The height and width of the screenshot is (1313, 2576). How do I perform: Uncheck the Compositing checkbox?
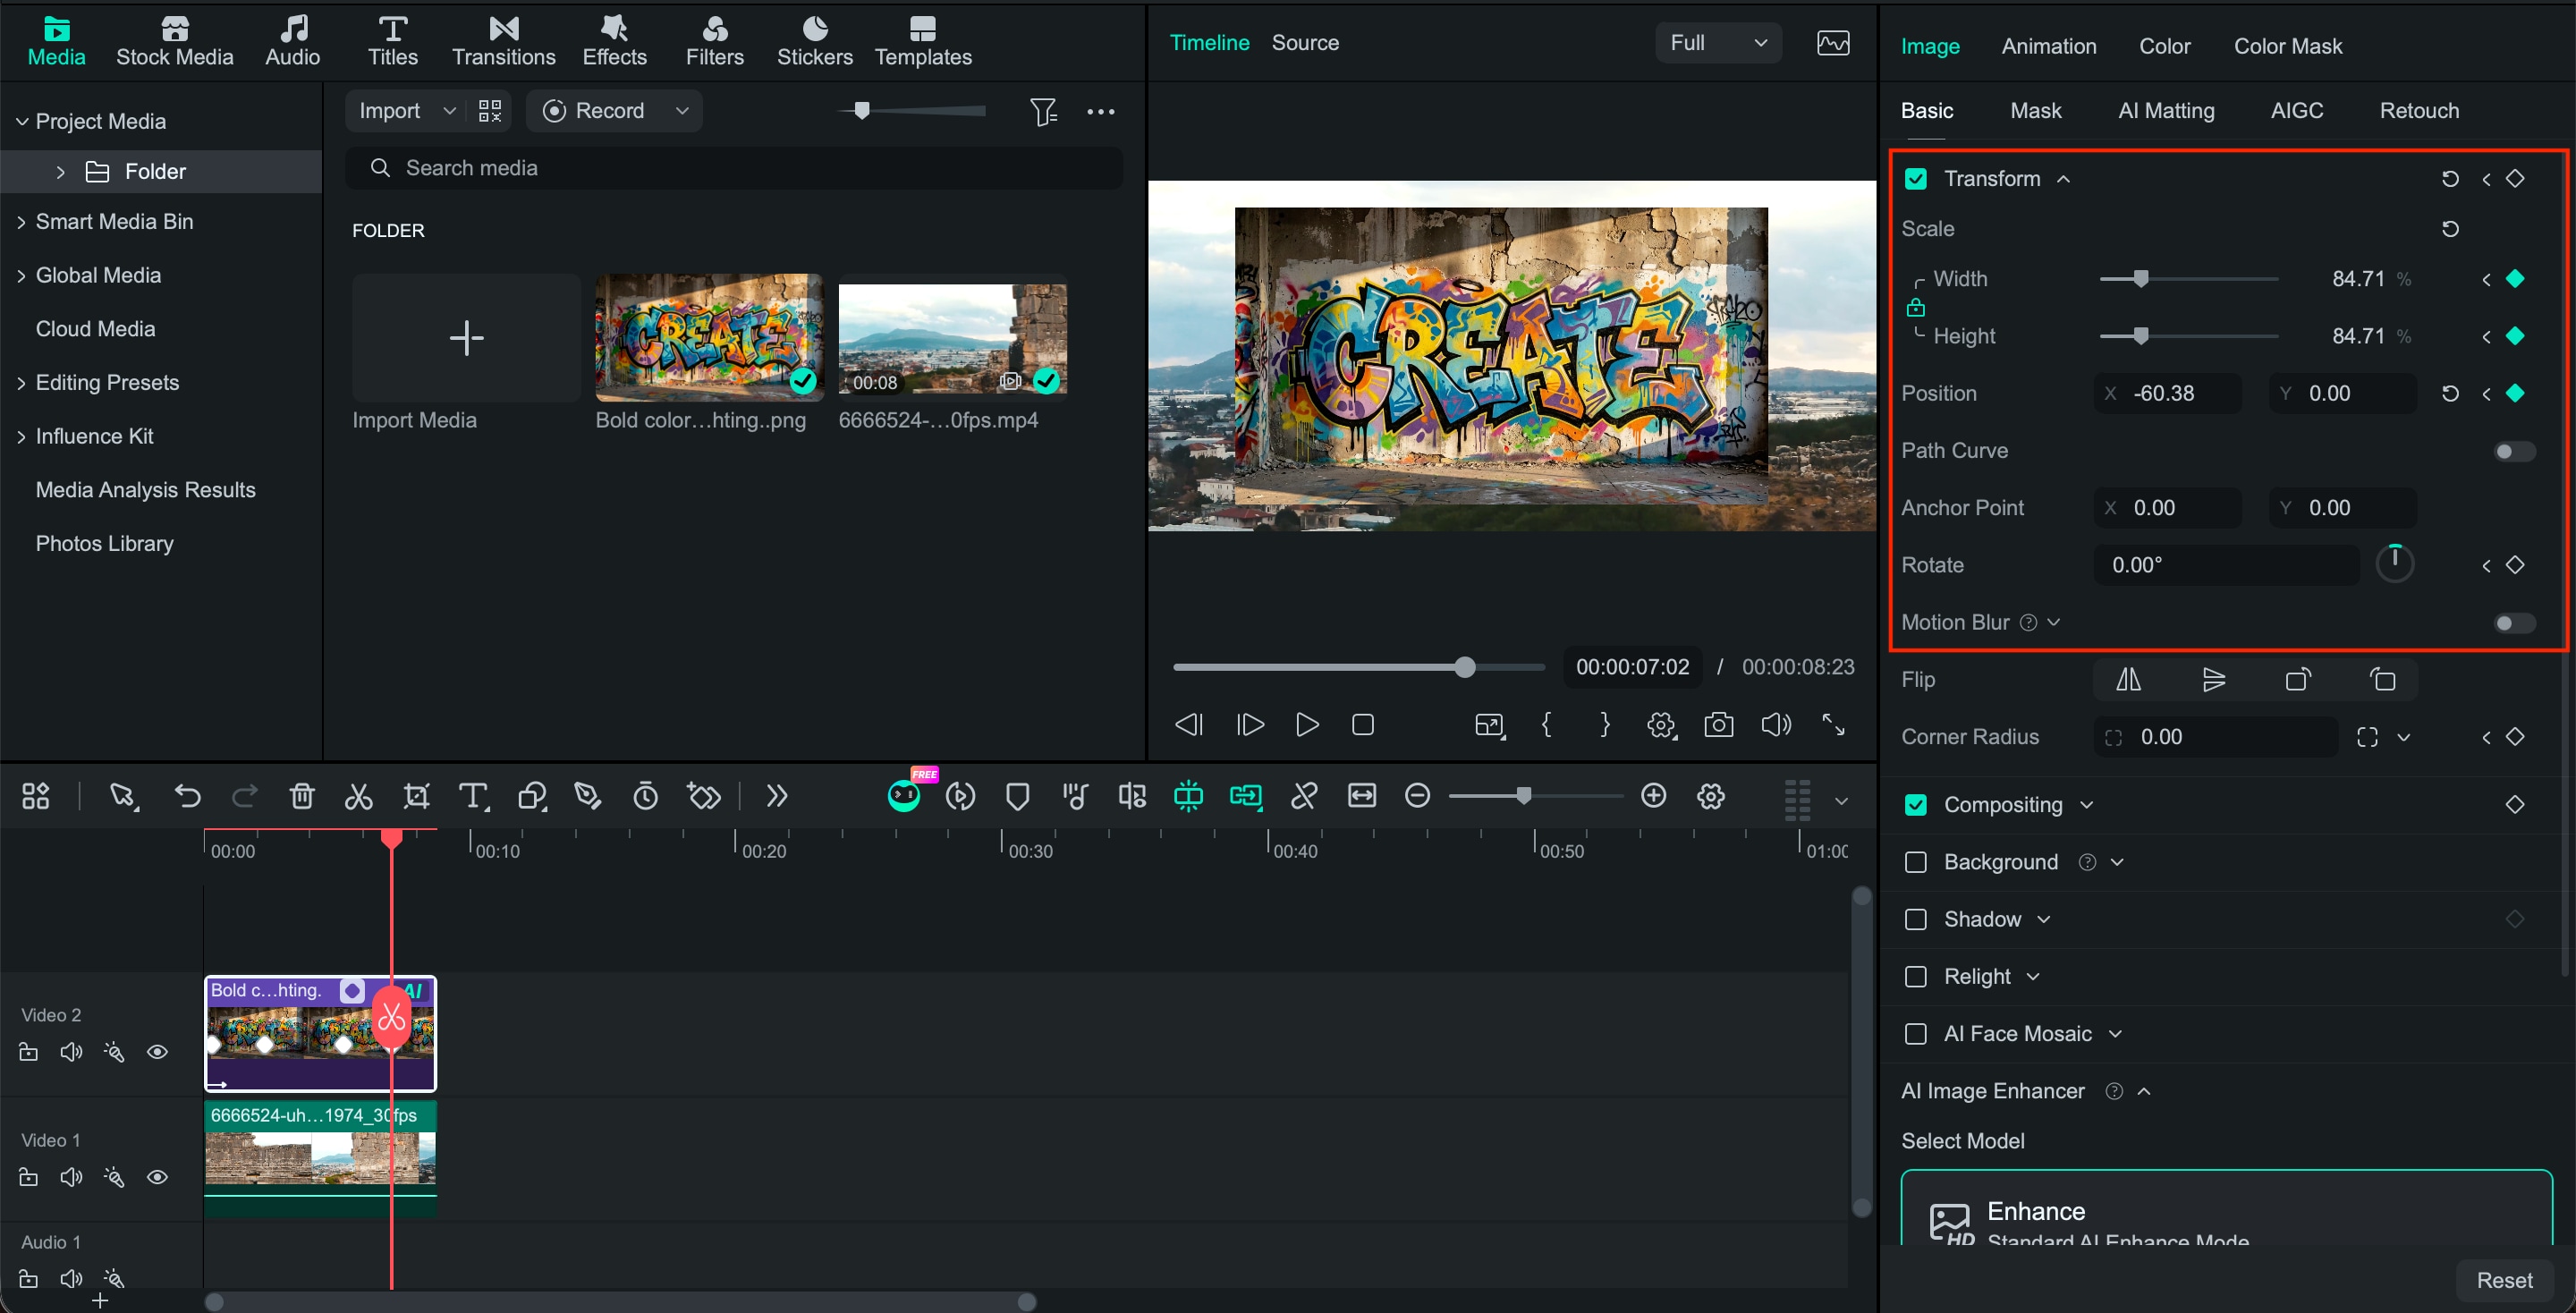[1915, 805]
